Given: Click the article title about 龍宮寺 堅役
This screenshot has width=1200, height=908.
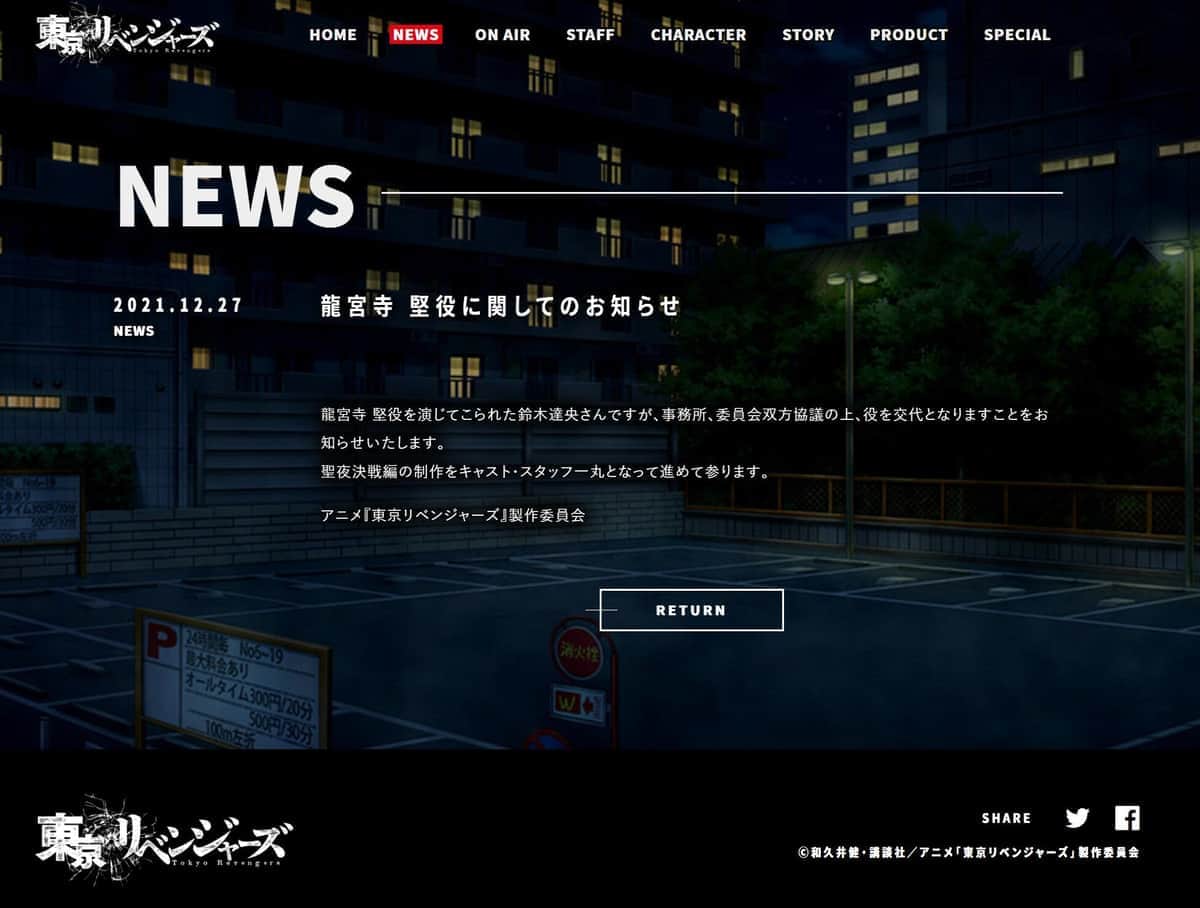Looking at the screenshot, I should click(x=500, y=306).
